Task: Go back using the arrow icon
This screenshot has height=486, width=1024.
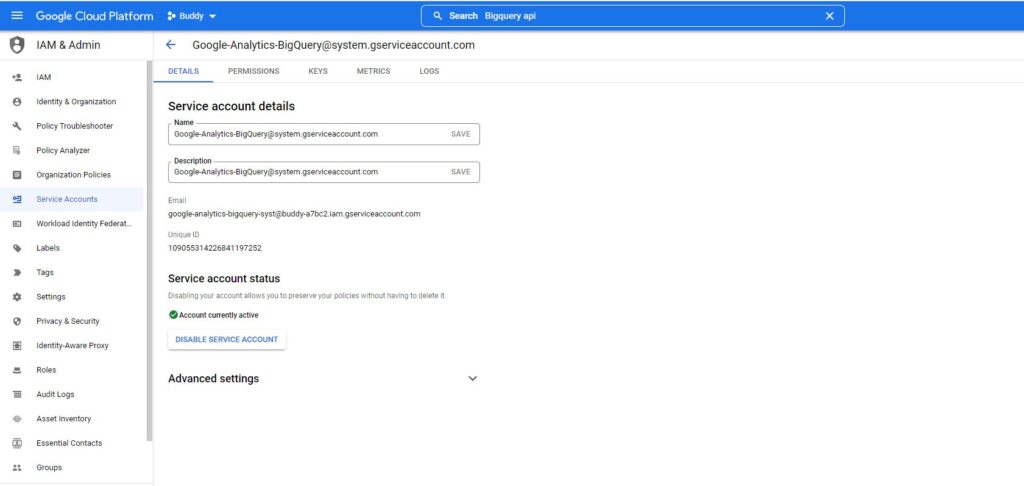Action: point(171,45)
